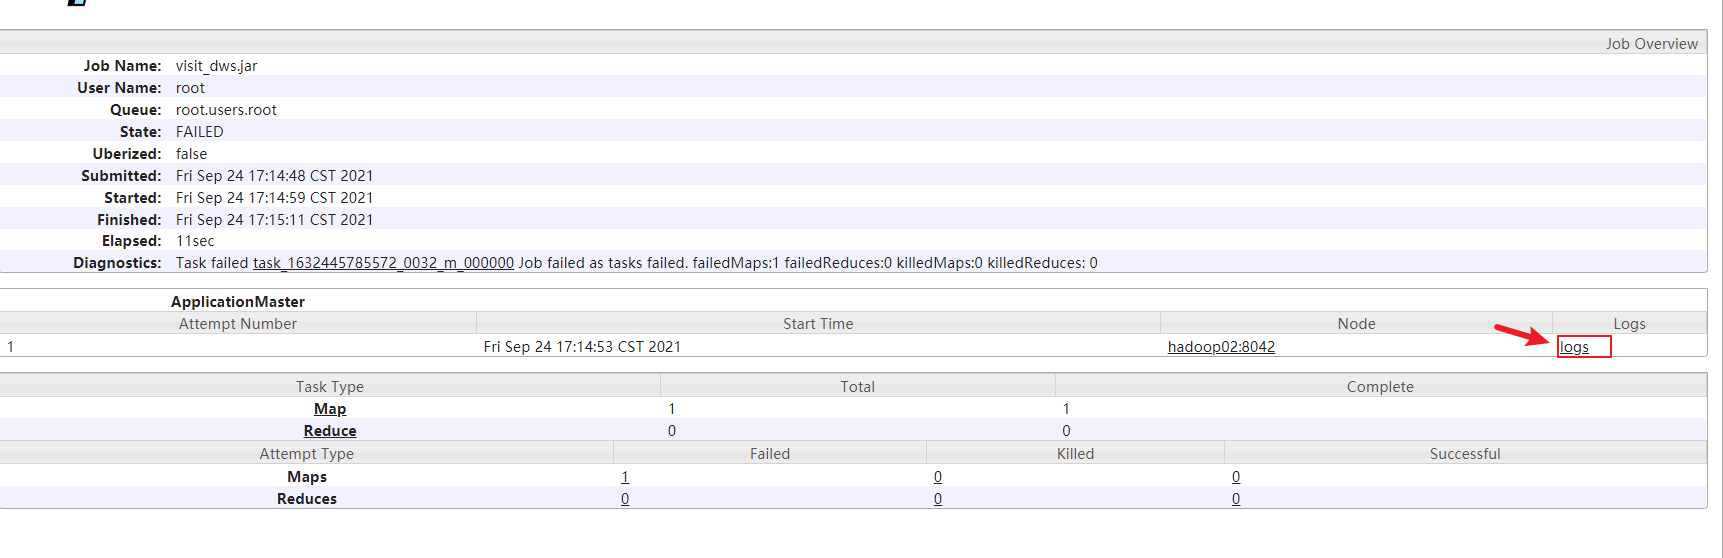The width and height of the screenshot is (1723, 558).
Task: Open the killed Reduces count link
Action: coord(938,499)
